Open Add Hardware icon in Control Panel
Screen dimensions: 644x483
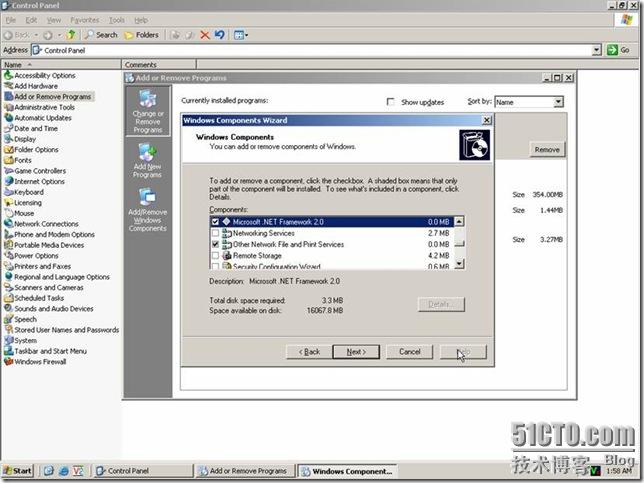pos(9,86)
